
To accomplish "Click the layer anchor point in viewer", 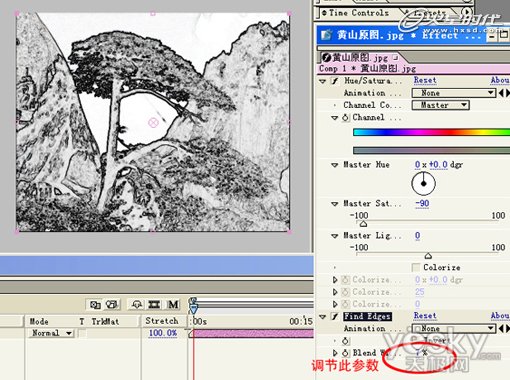I will click(x=153, y=123).
